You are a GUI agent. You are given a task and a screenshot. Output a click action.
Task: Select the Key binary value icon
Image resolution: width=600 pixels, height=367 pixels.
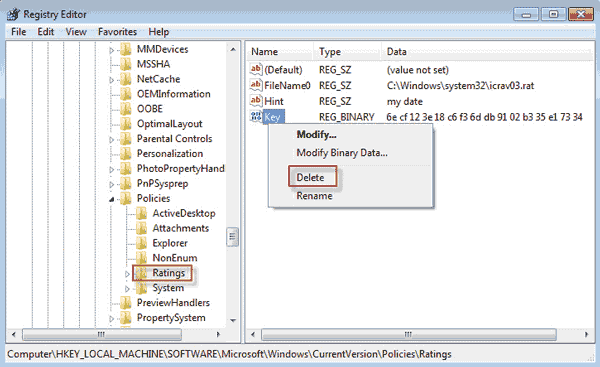pos(256,116)
